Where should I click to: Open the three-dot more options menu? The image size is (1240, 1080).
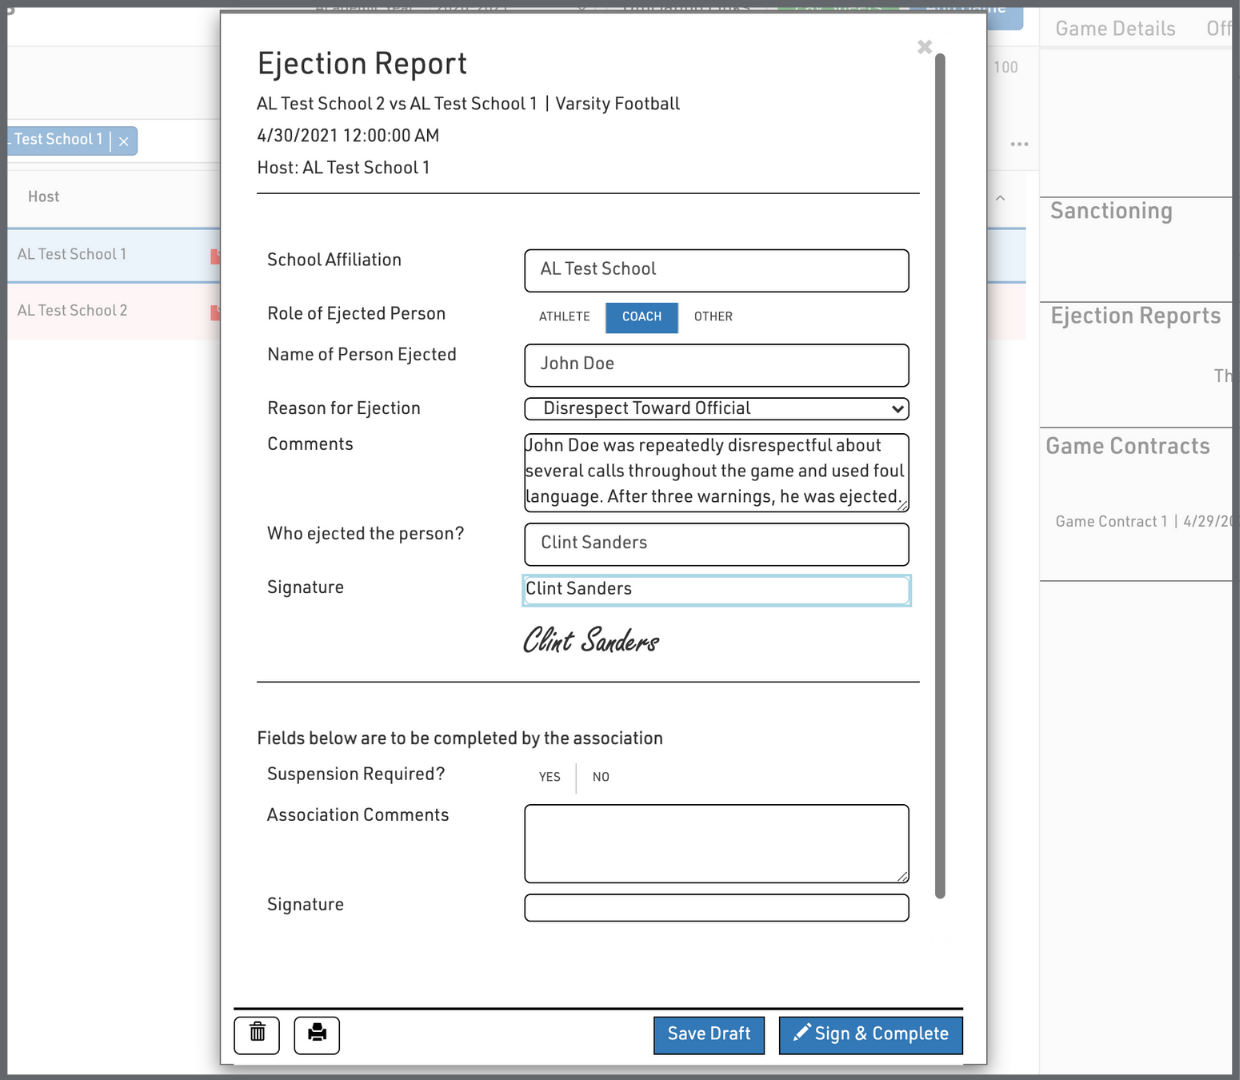(1019, 144)
